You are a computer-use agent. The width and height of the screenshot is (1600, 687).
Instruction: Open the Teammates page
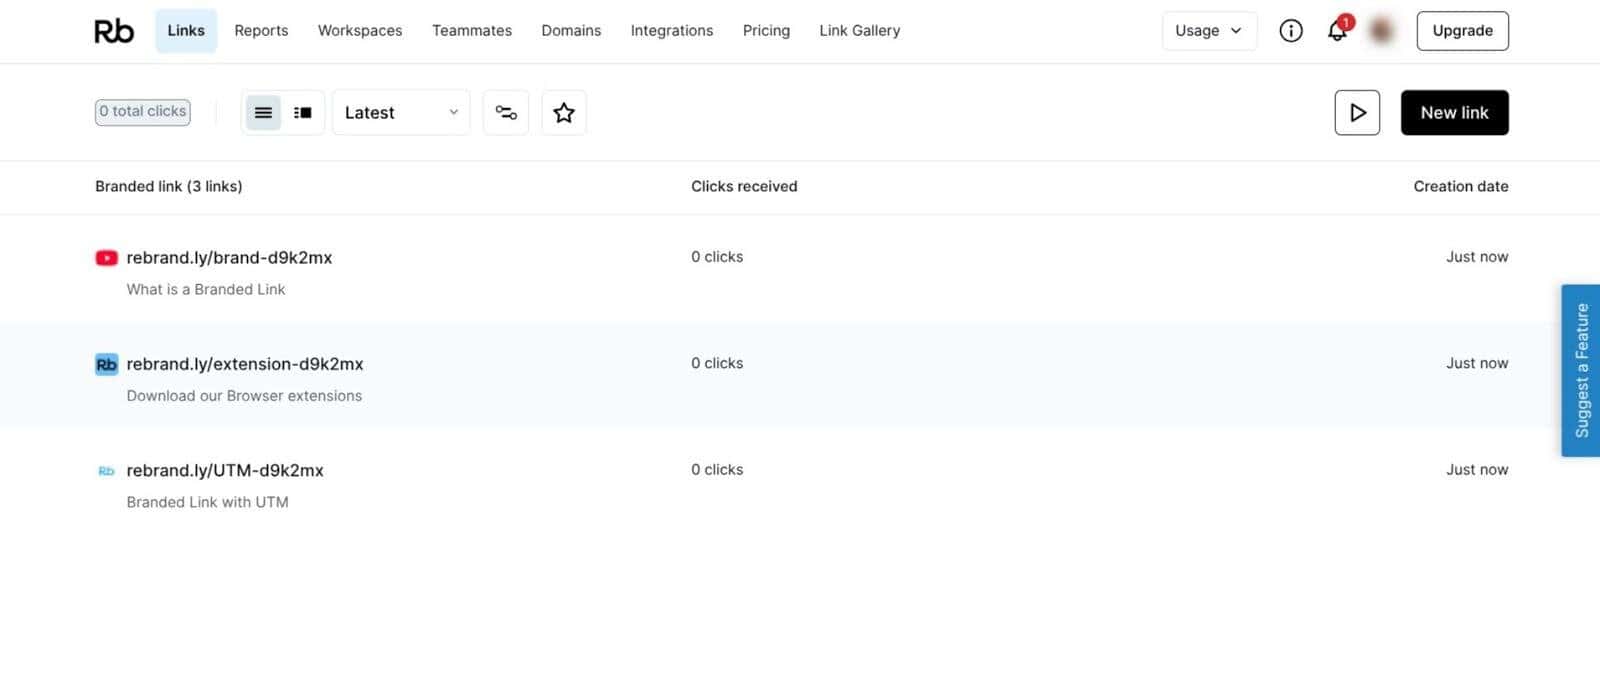tap(472, 31)
